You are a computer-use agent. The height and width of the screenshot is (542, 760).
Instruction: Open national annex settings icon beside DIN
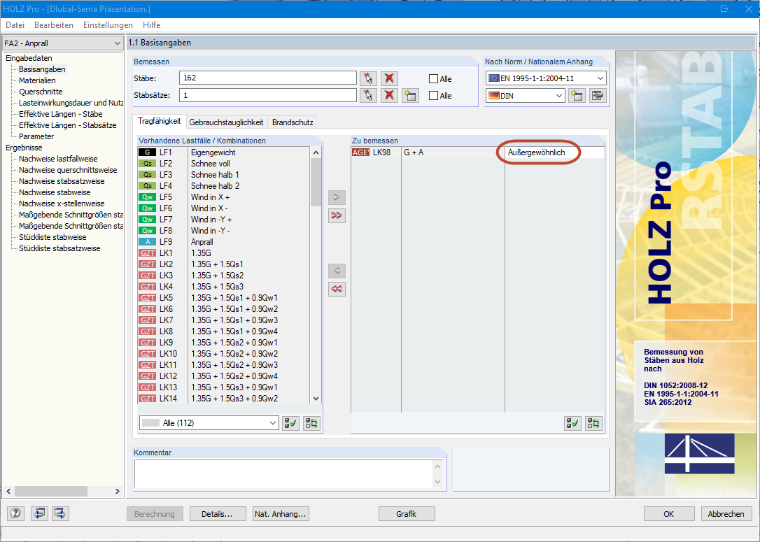click(x=598, y=96)
